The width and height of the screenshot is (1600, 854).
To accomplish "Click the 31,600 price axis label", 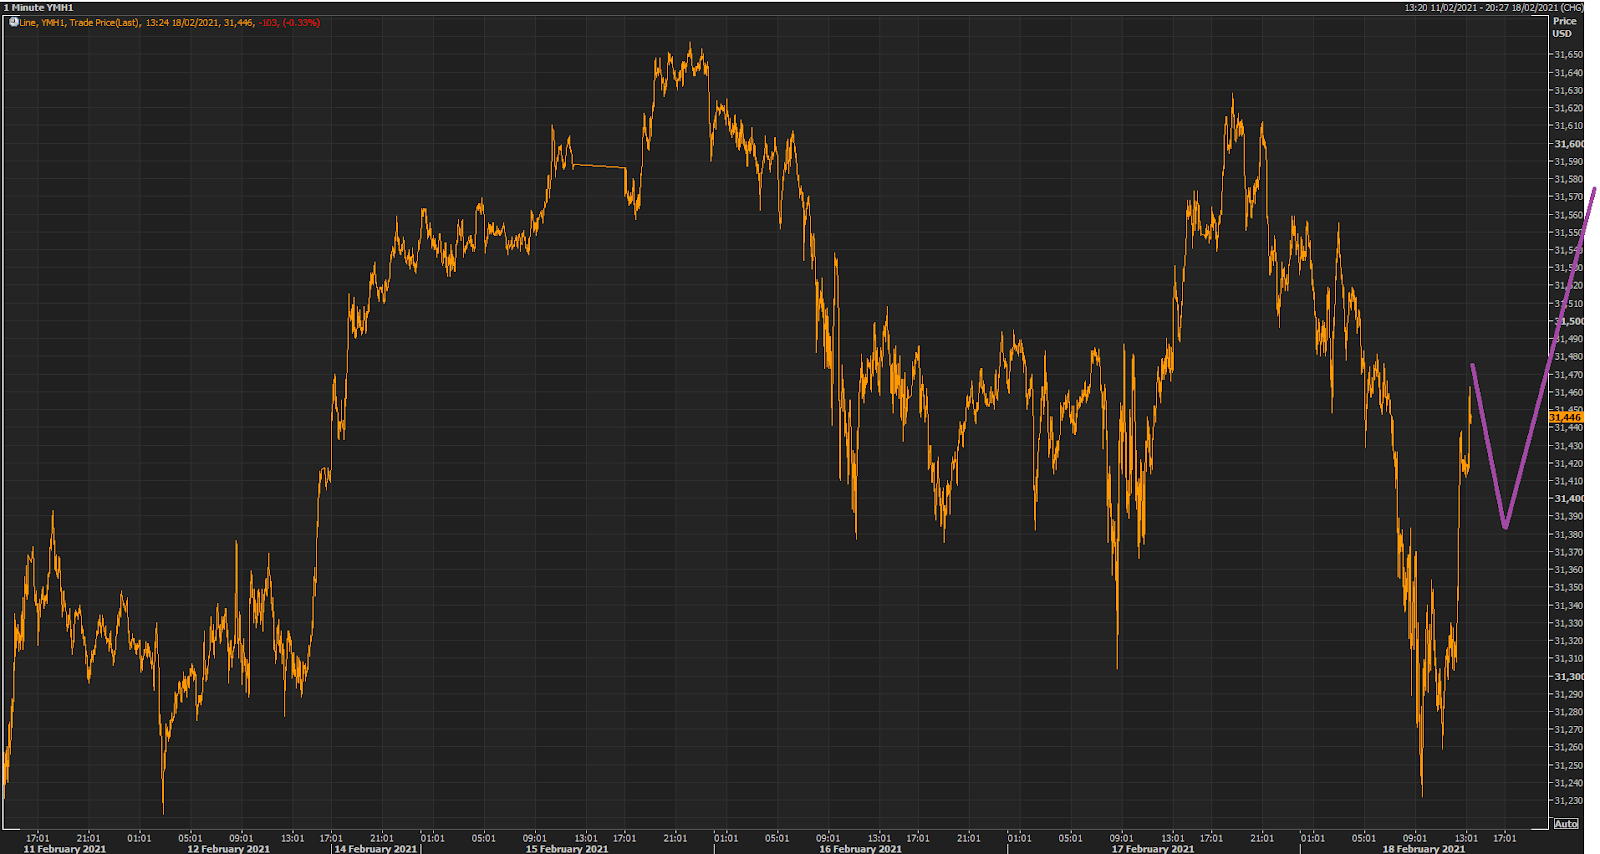I will click(1568, 144).
